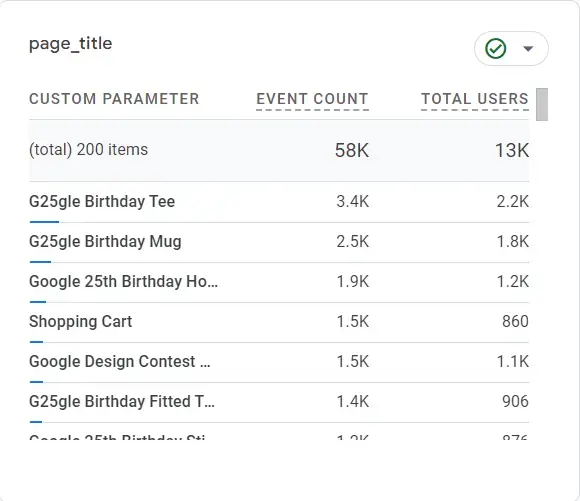Click the 3.4K event count value

click(353, 202)
